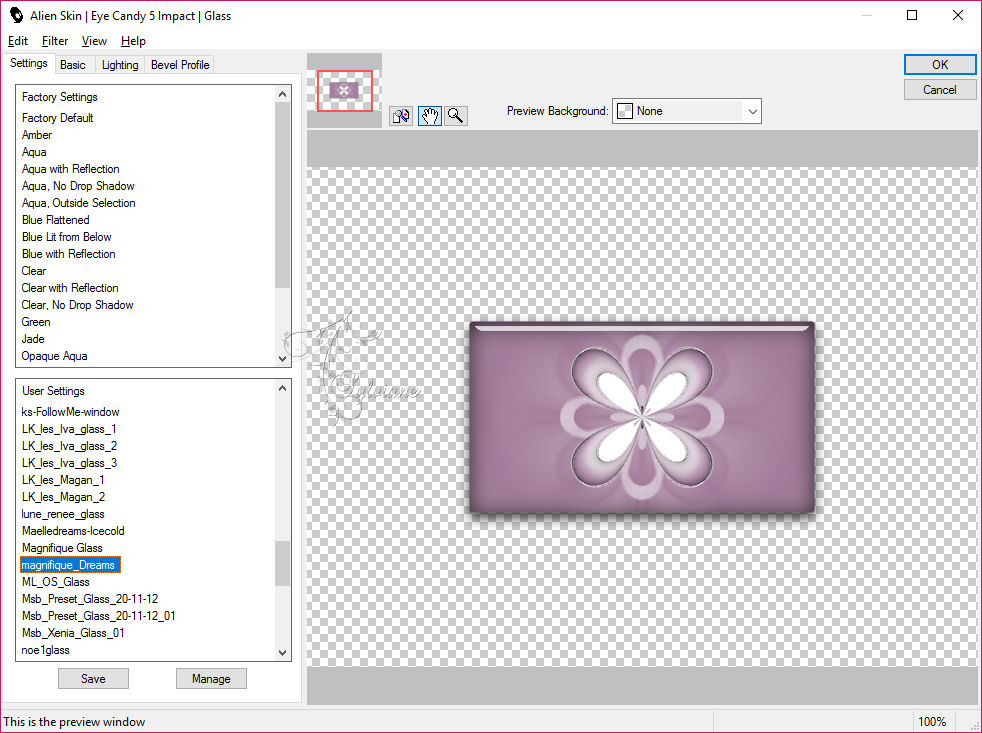Image resolution: width=982 pixels, height=733 pixels.
Task: Select ML_OS_Glass user setting
Action: click(56, 581)
